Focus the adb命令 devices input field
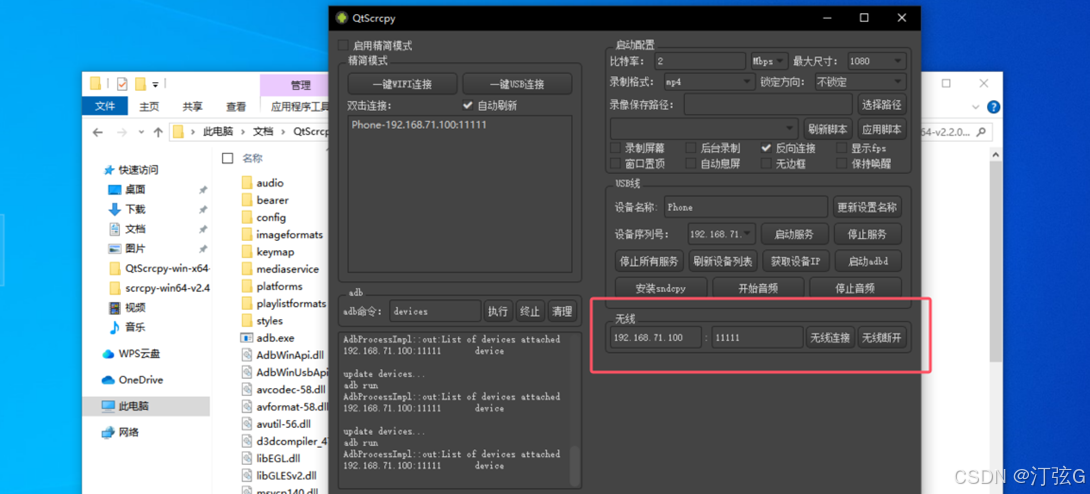This screenshot has width=1090, height=494. coord(435,311)
